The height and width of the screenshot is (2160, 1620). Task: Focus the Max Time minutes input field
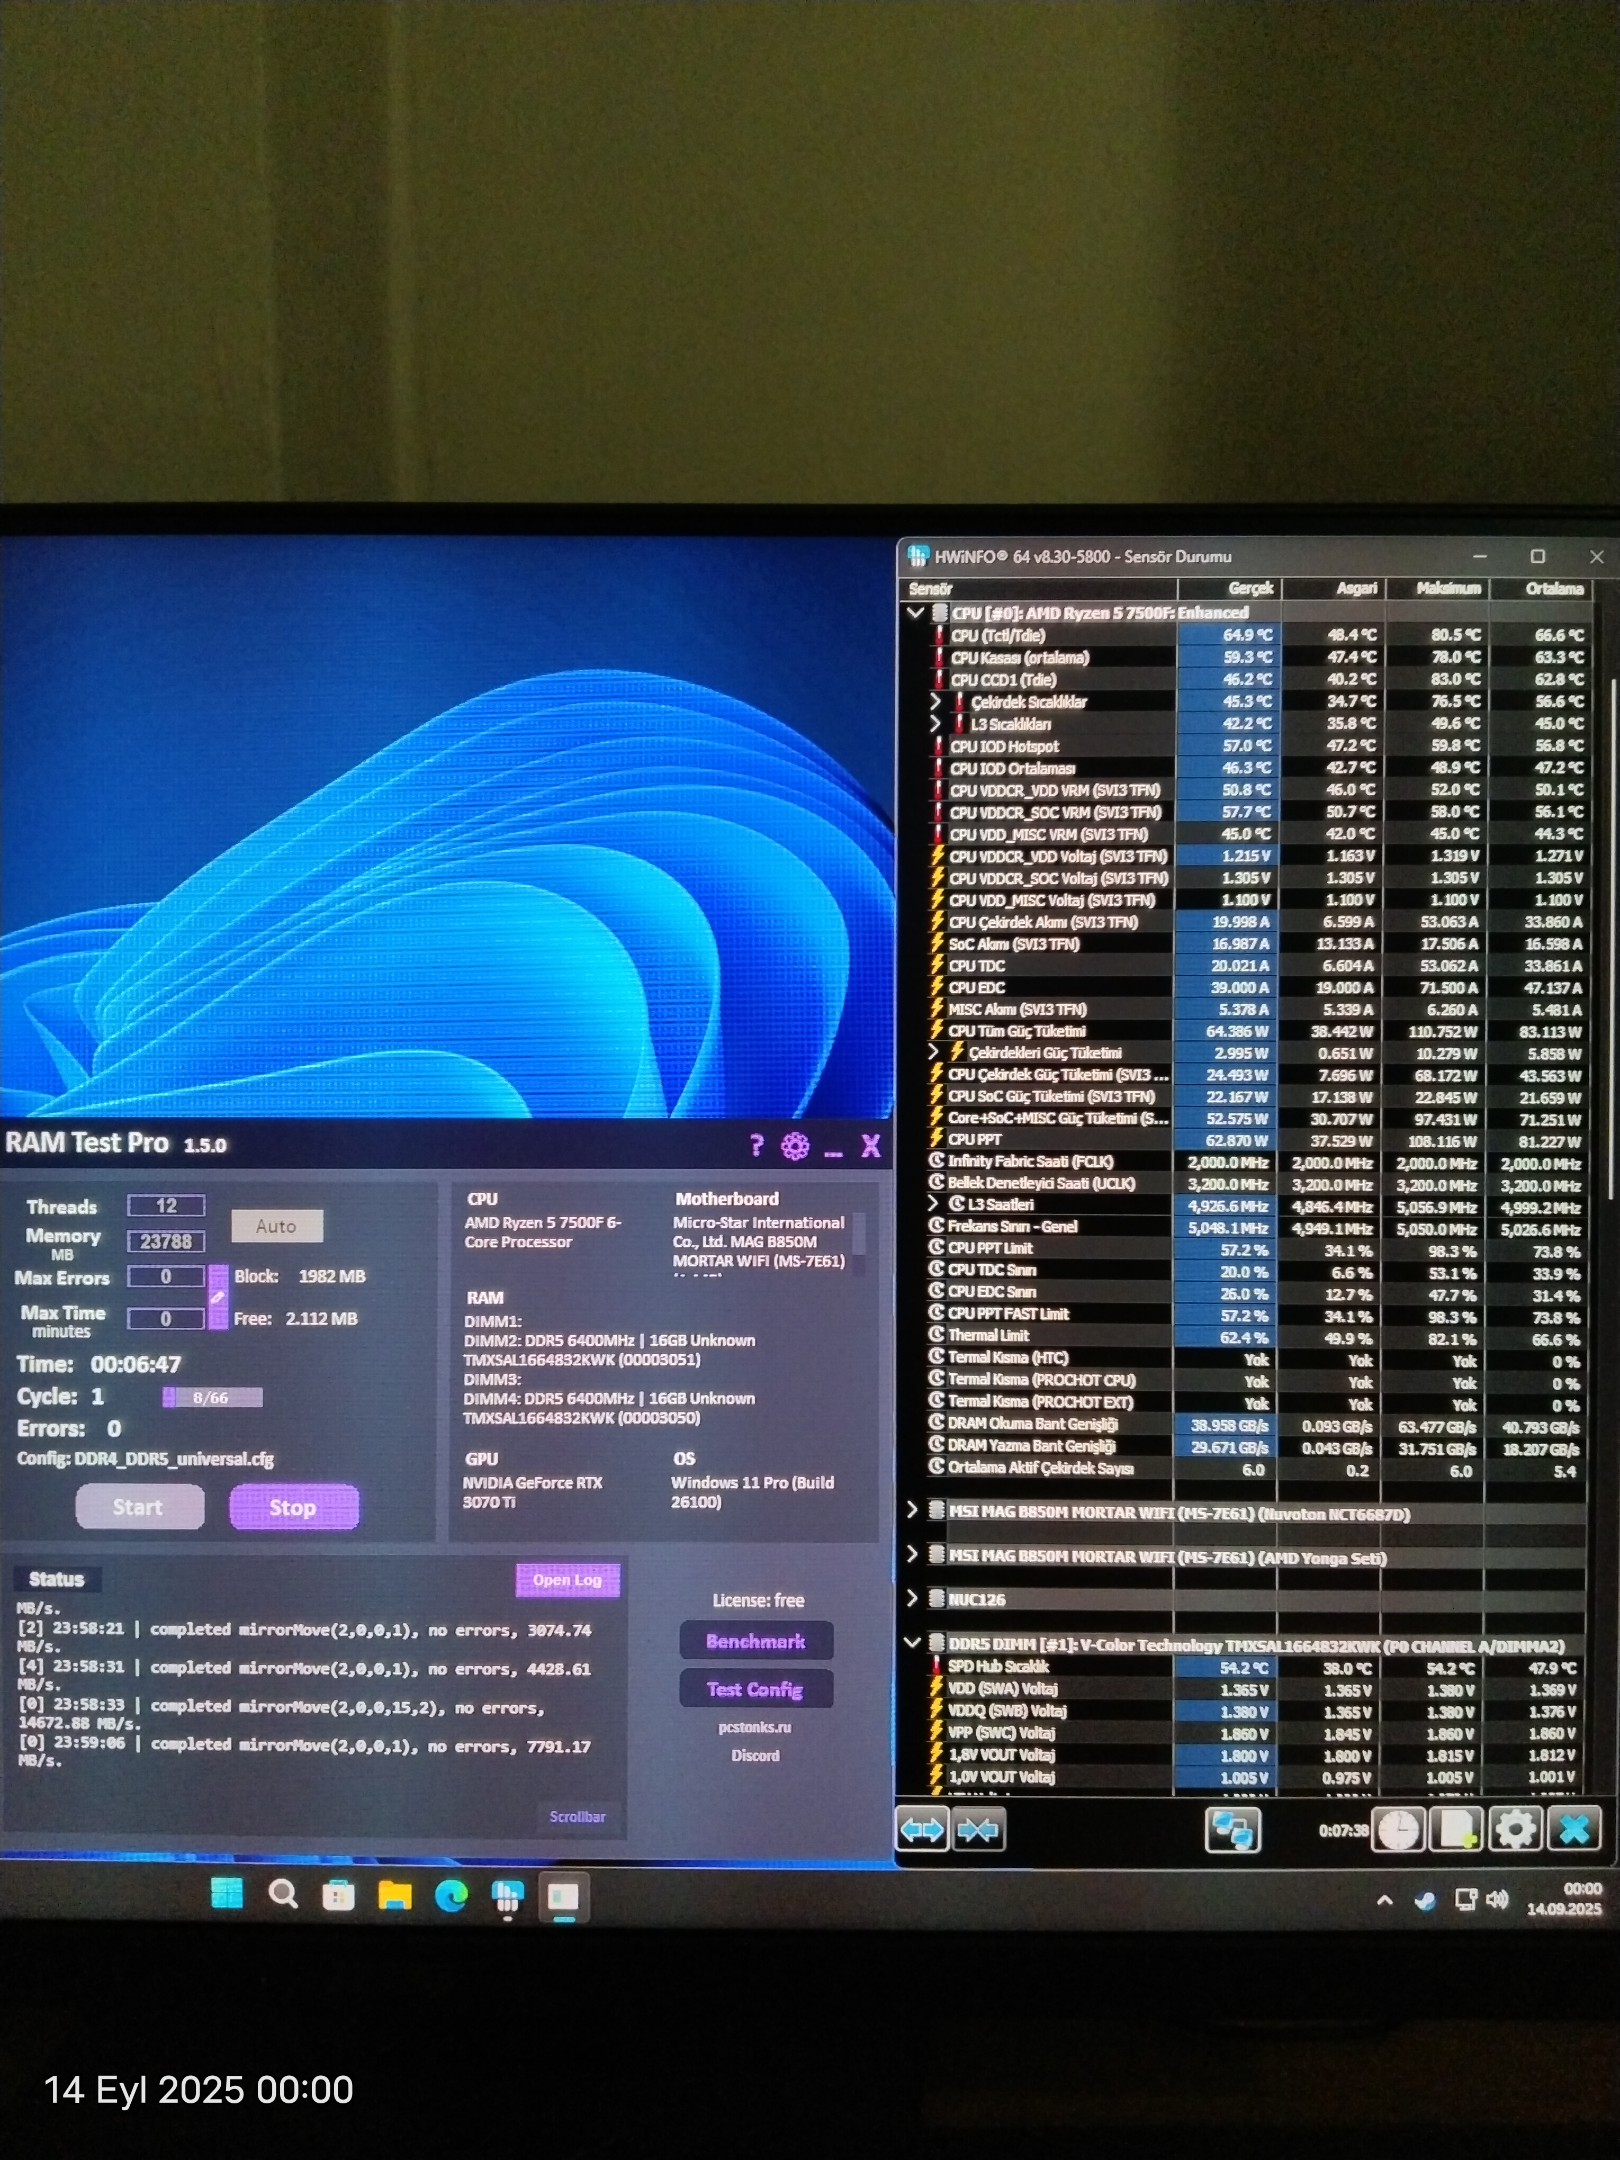(x=166, y=1318)
